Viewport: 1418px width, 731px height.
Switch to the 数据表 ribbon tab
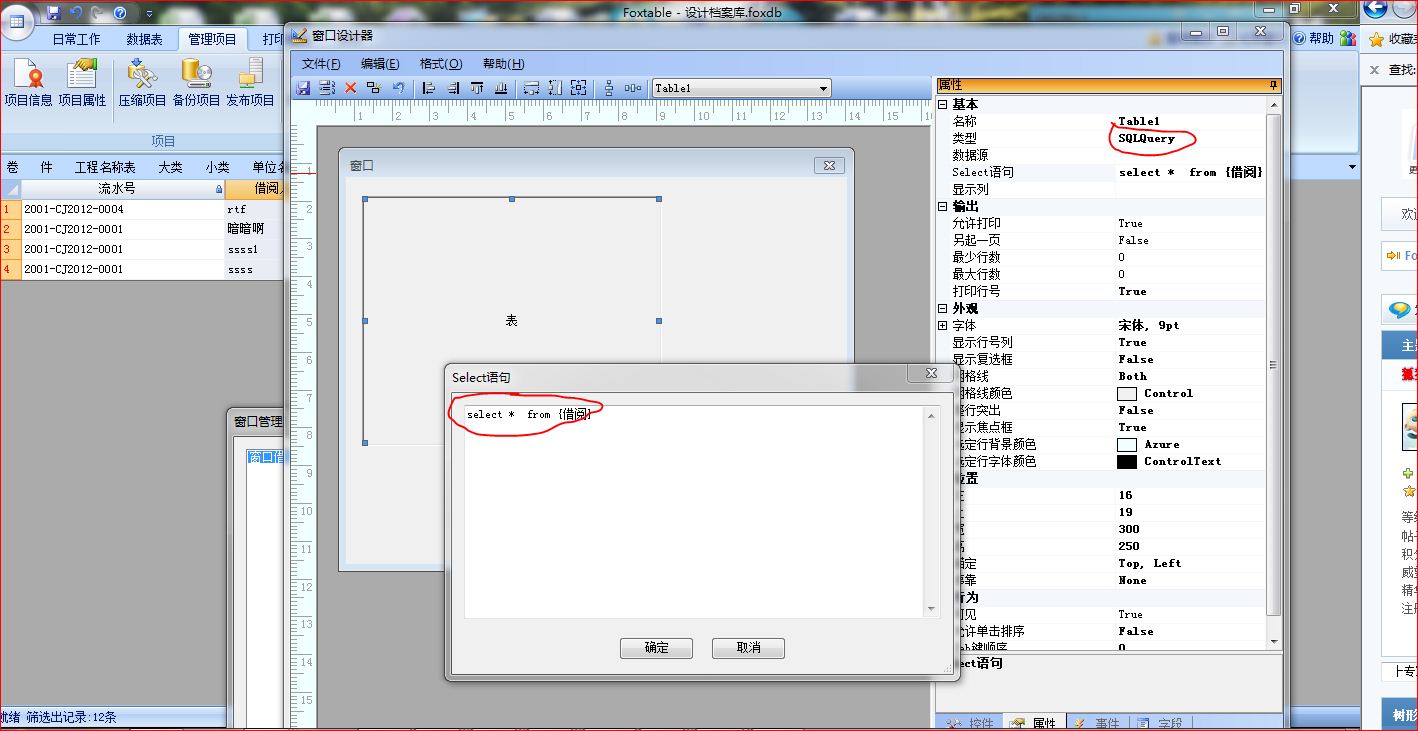tap(144, 39)
